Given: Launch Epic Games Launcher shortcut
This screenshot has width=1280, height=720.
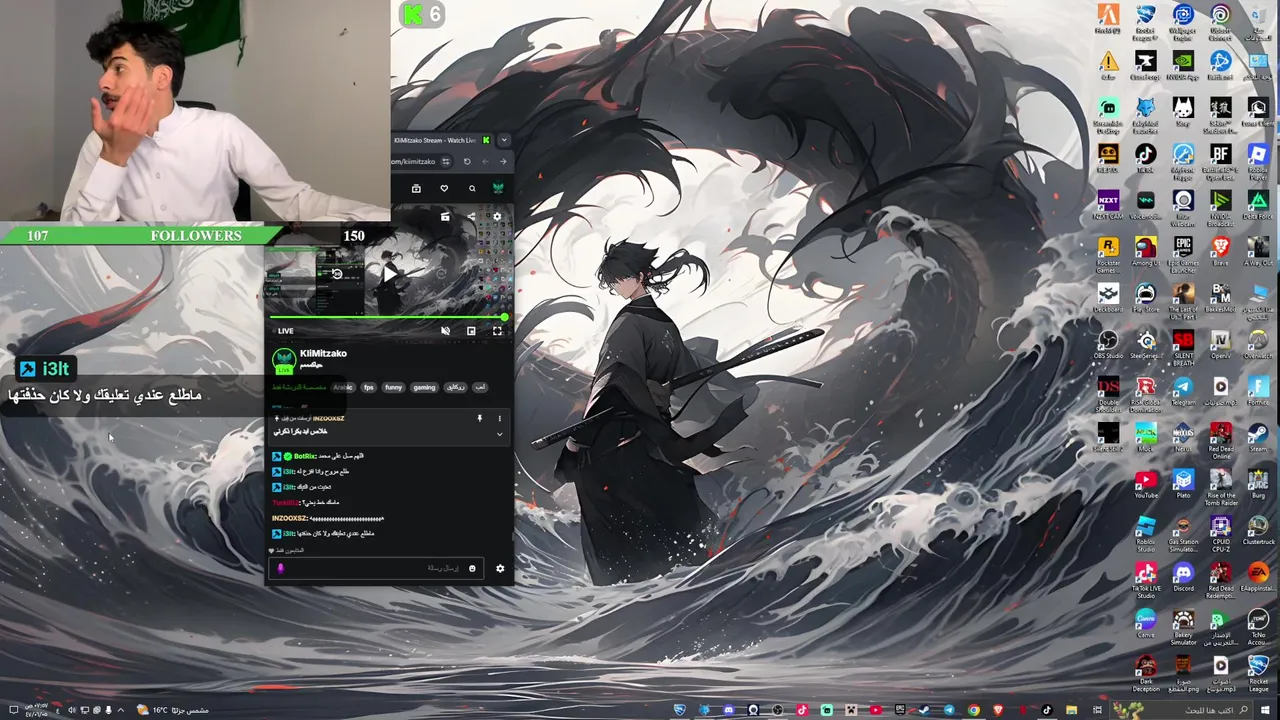Looking at the screenshot, I should [x=1183, y=253].
